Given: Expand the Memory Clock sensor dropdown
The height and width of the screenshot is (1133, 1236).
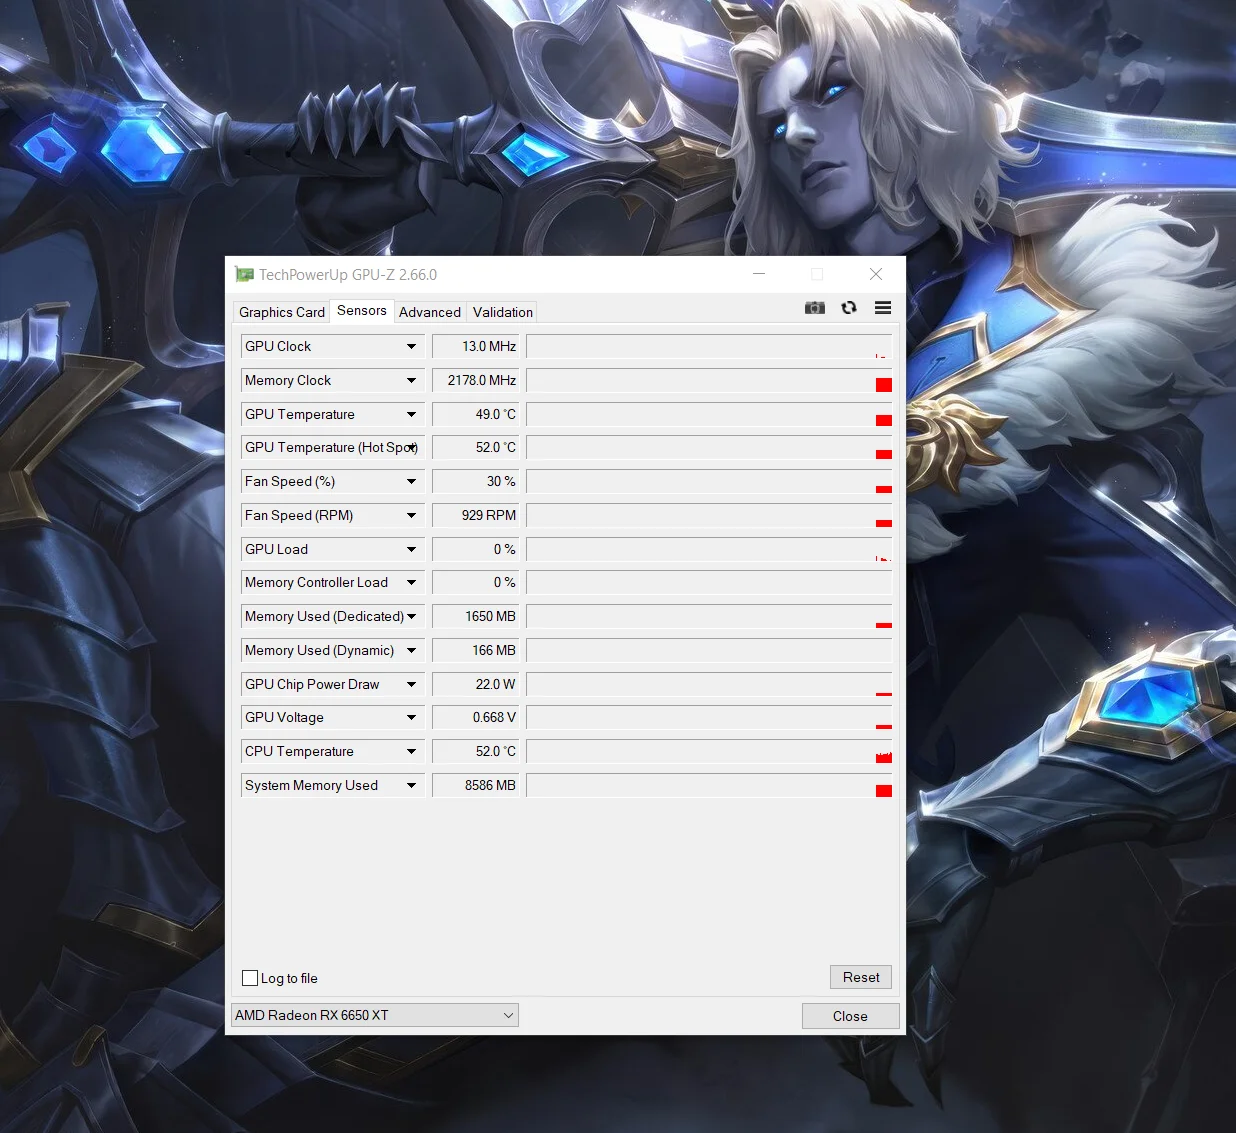Looking at the screenshot, I should point(411,380).
